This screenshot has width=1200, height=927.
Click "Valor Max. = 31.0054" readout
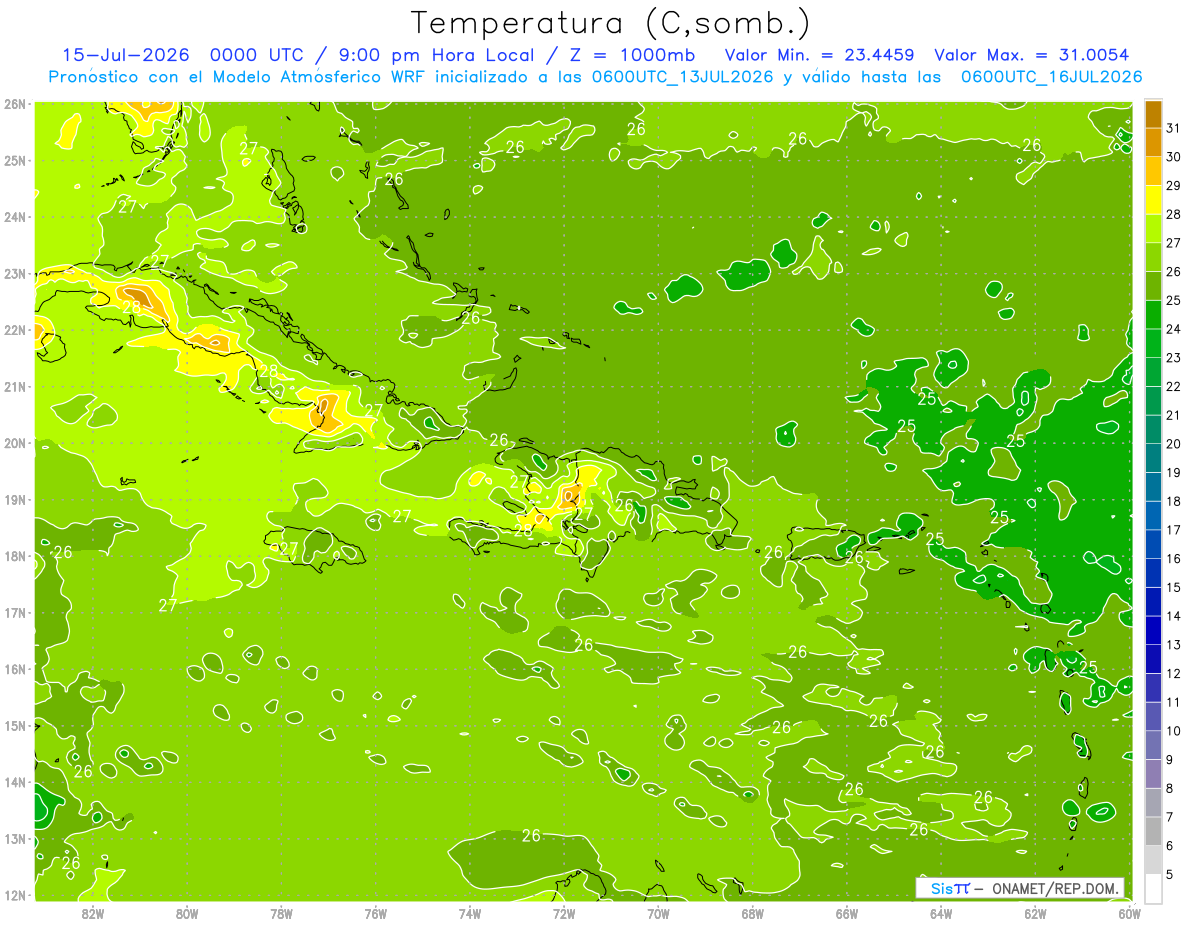pos(1031,55)
